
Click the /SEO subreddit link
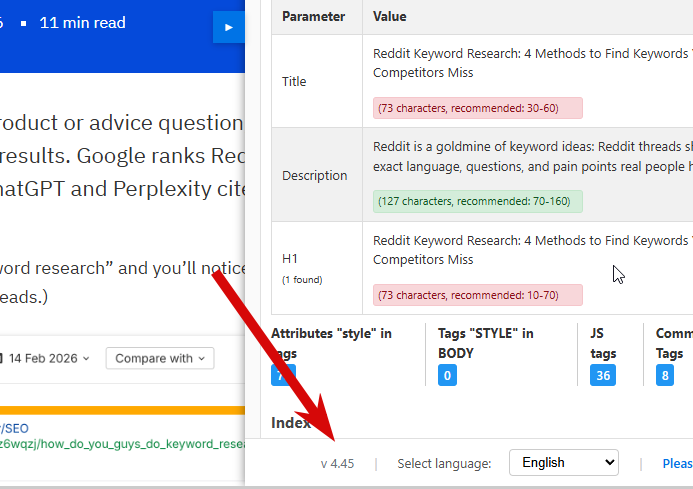tap(14, 428)
